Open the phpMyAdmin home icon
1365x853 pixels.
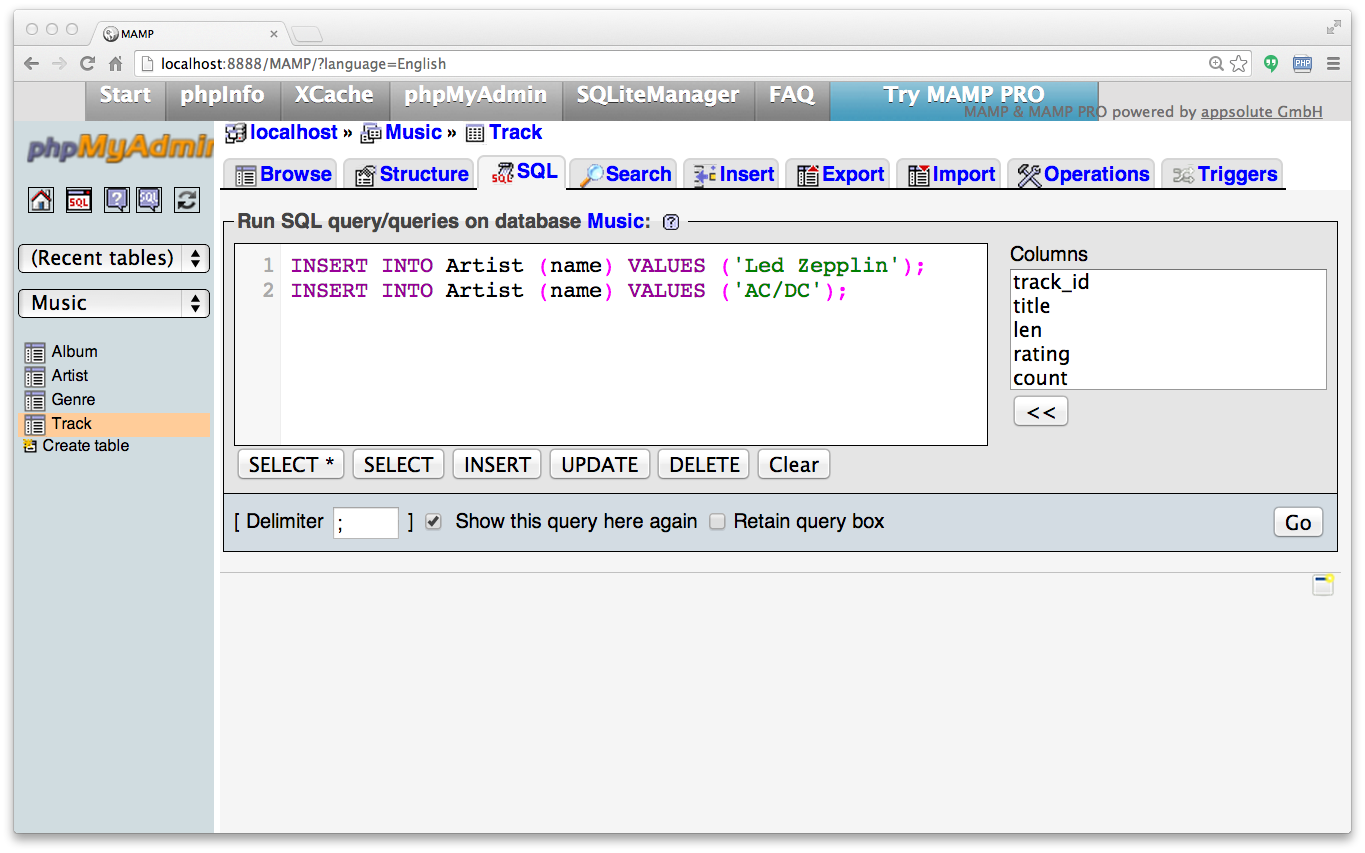click(x=41, y=200)
